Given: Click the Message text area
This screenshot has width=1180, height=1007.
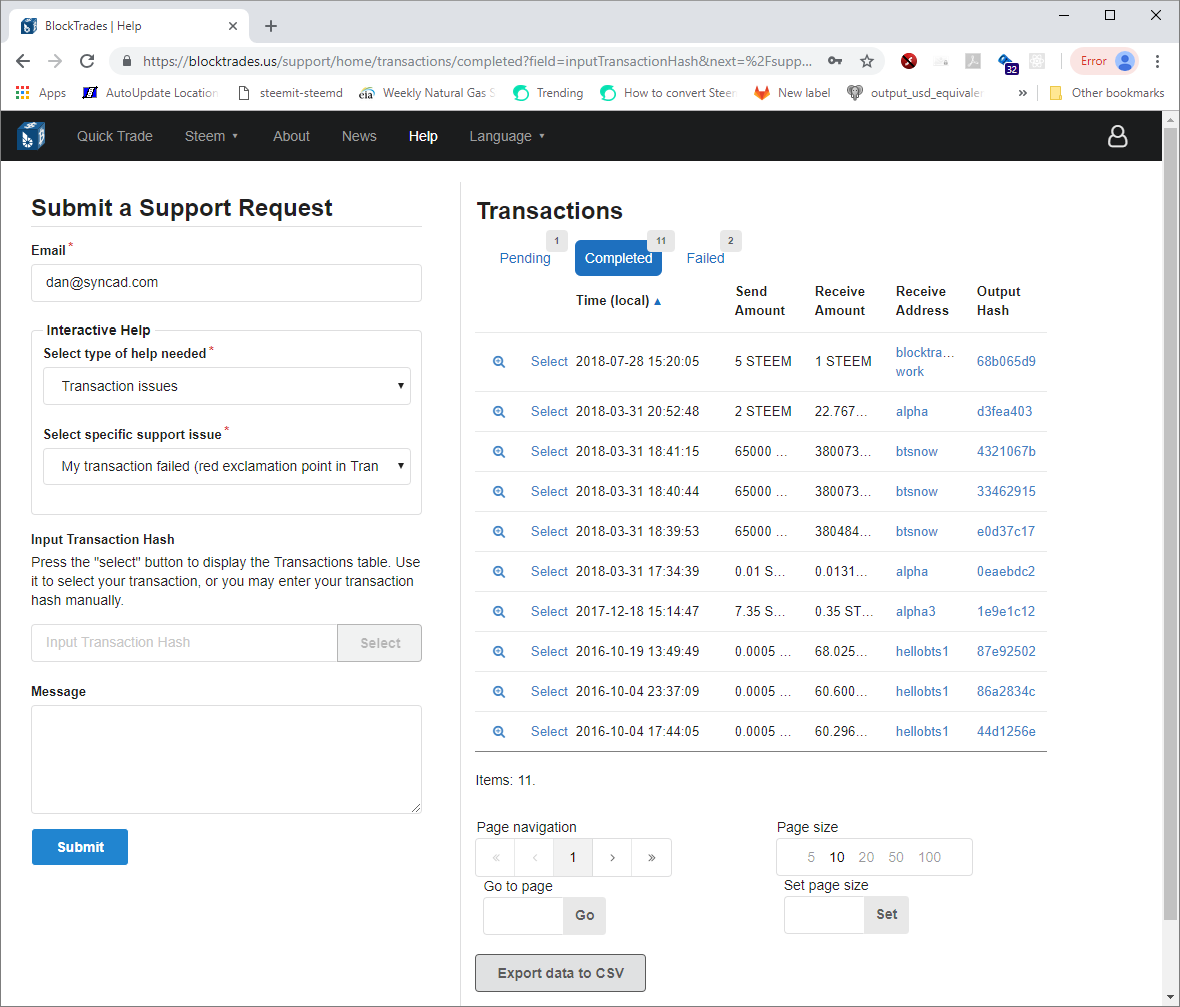Looking at the screenshot, I should pos(227,759).
